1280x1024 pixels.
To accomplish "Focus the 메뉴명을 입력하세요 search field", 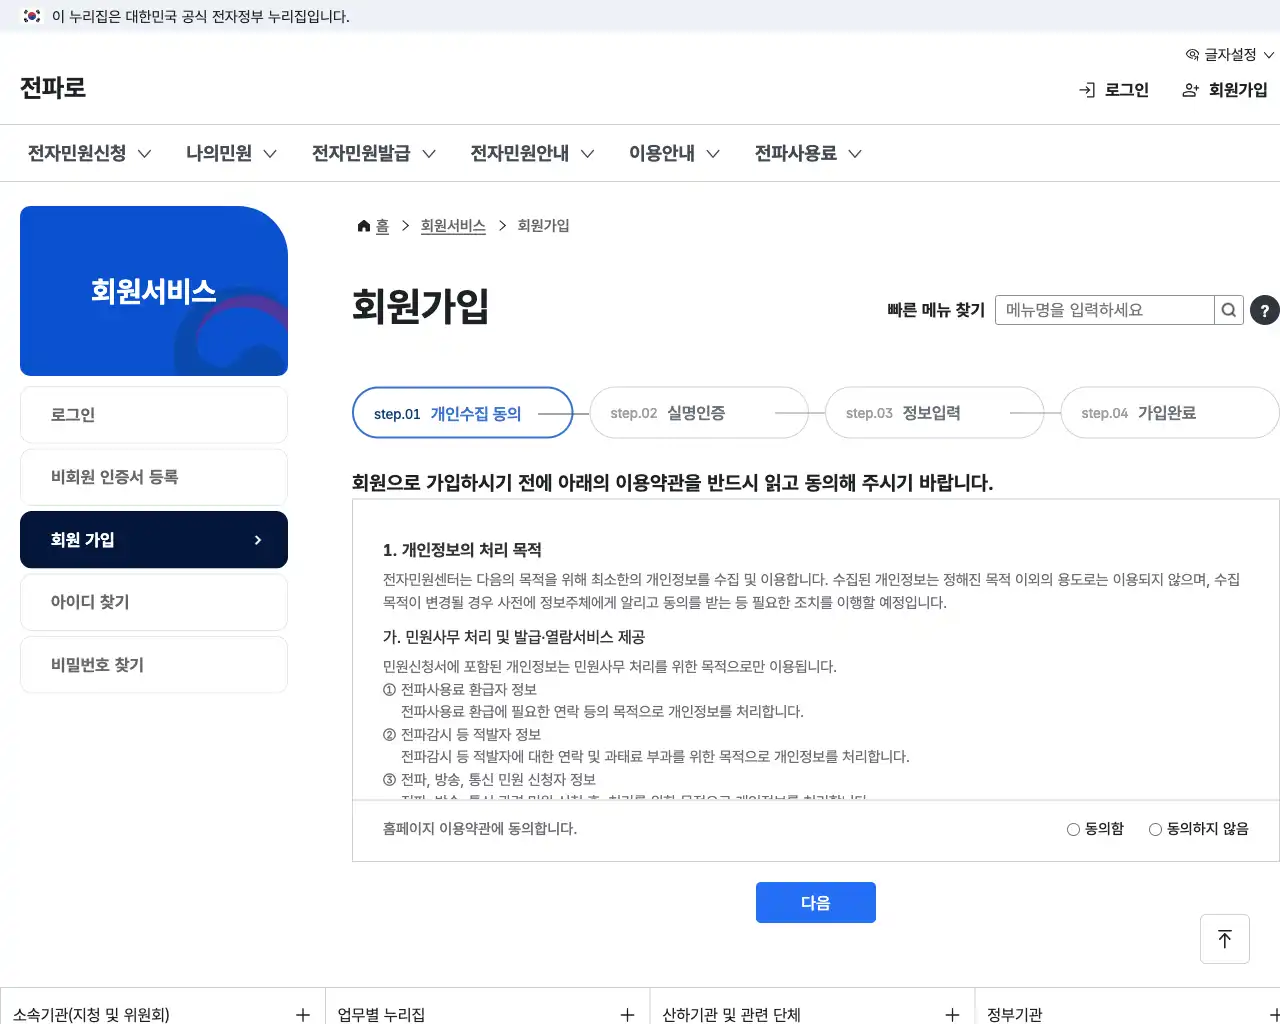I will 1105,310.
